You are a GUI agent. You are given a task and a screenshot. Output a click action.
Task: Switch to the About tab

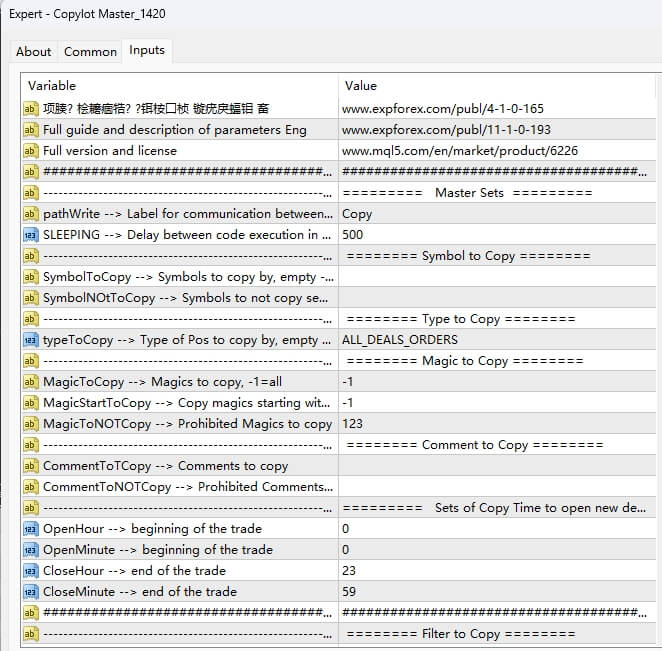point(33,51)
